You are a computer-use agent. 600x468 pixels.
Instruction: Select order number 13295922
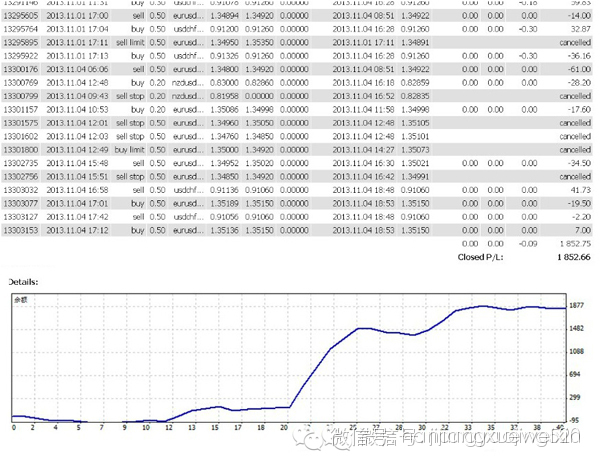[21, 56]
